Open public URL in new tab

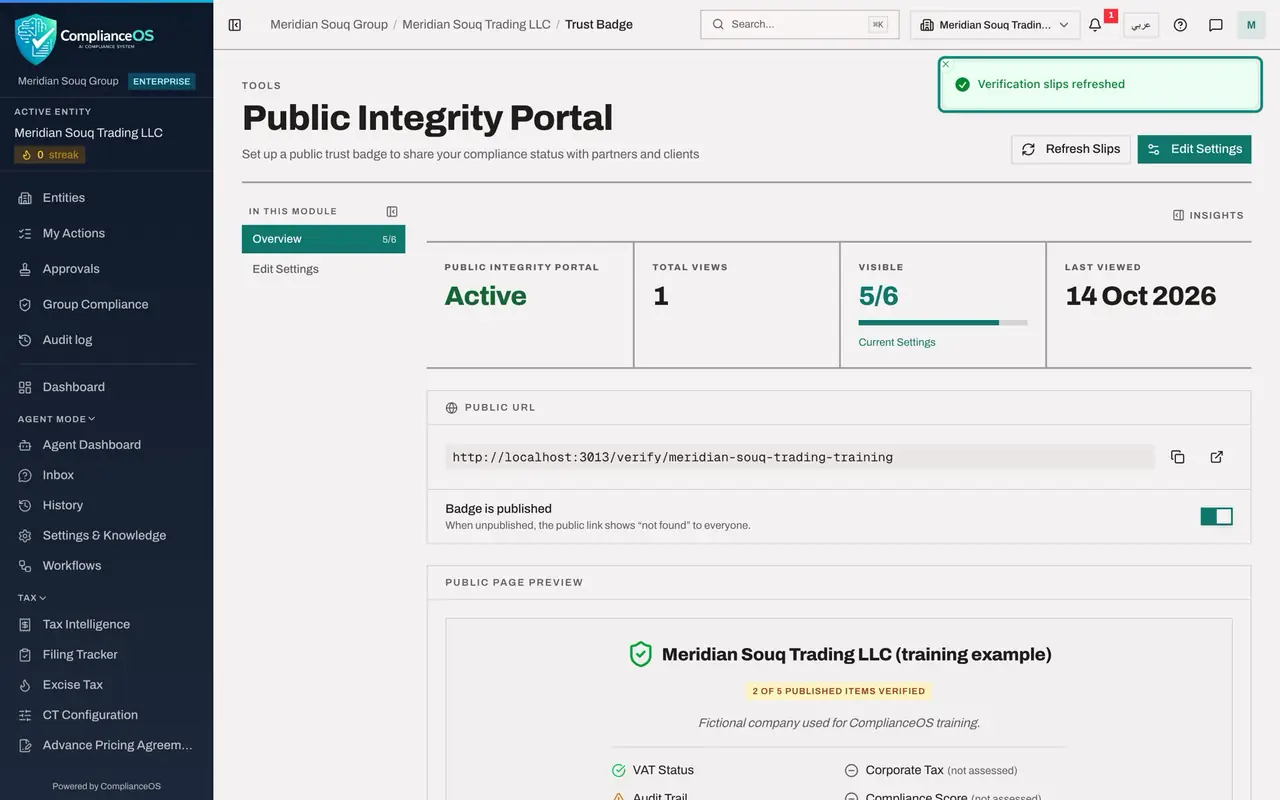coord(1217,457)
